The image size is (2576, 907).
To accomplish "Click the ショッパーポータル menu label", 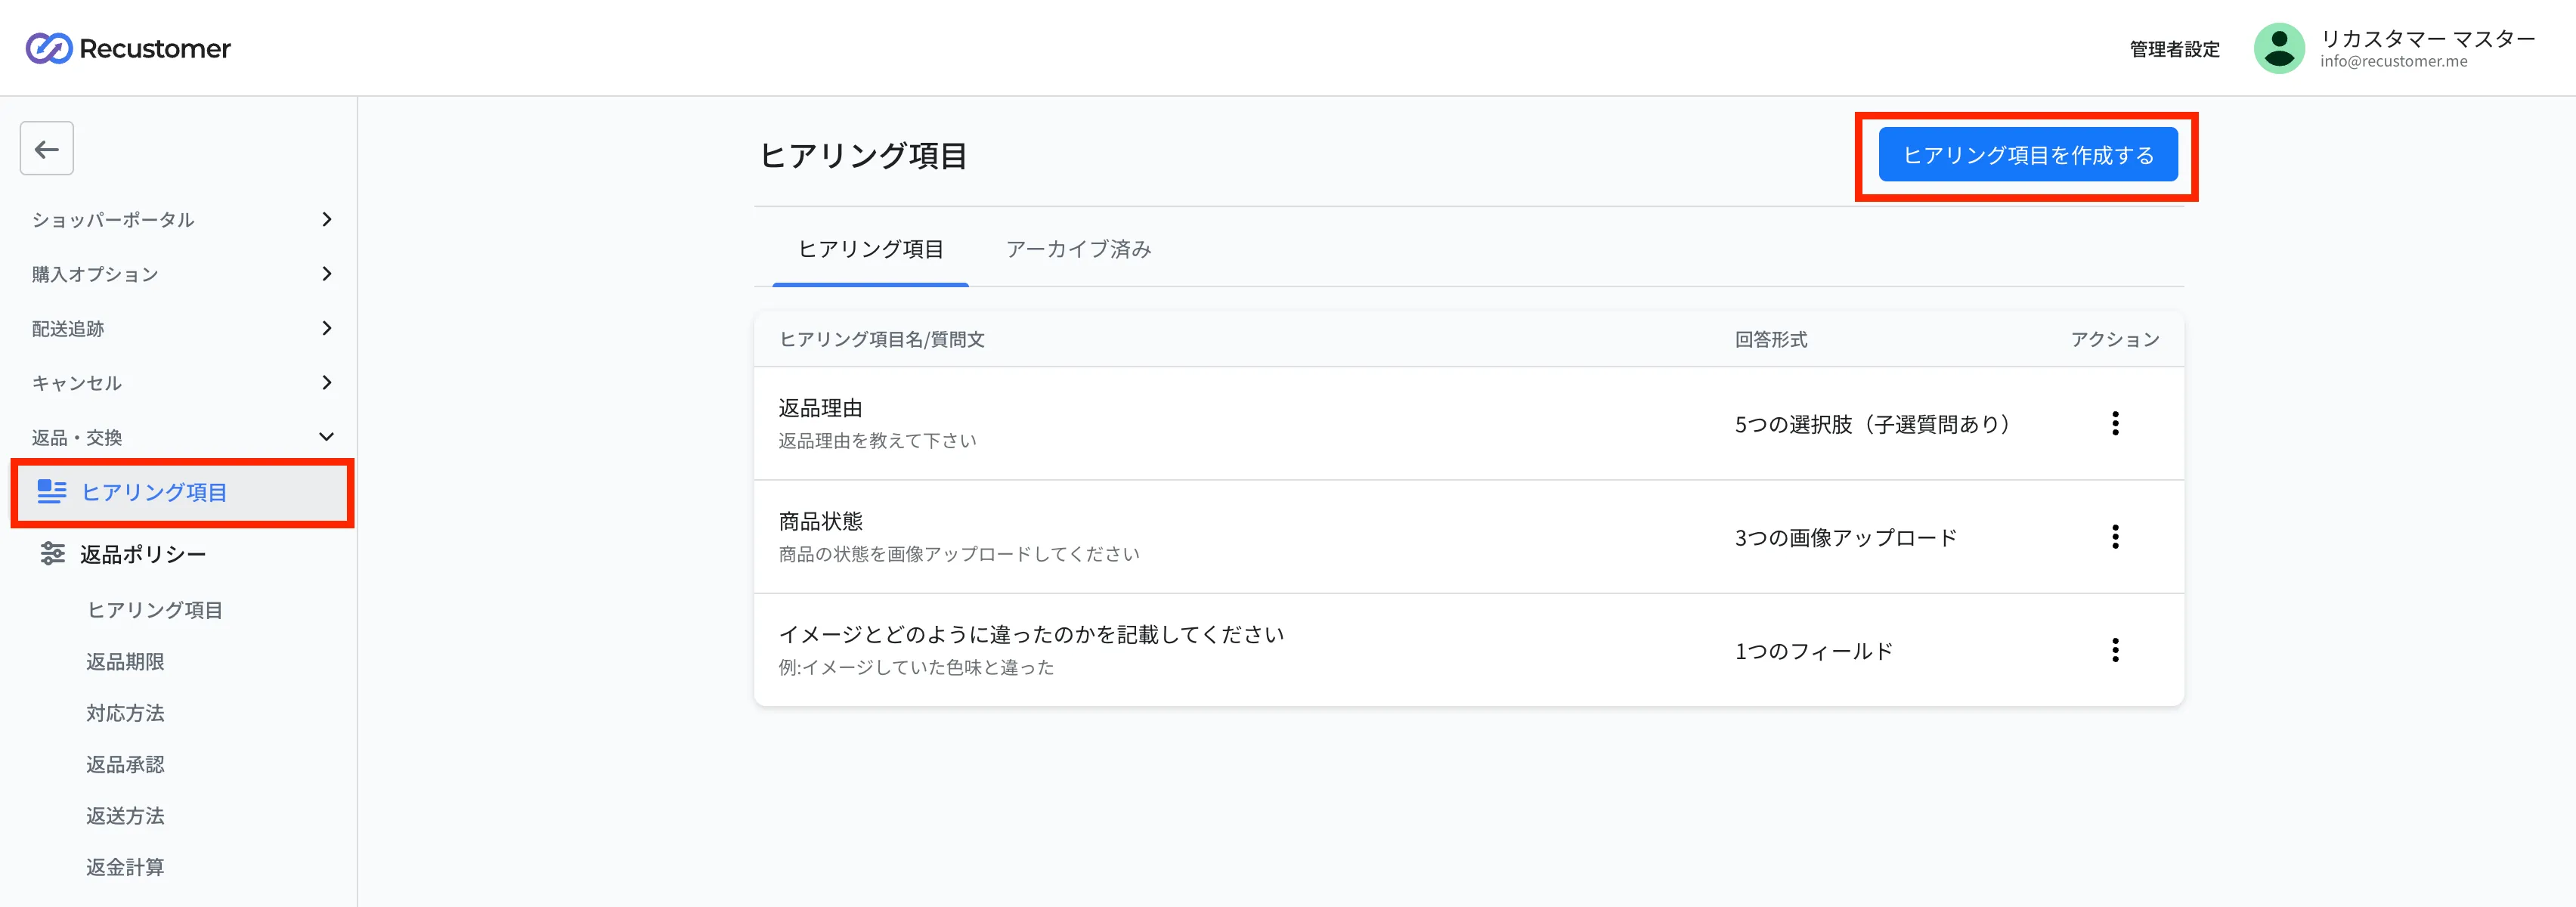I will pyautogui.click(x=113, y=219).
